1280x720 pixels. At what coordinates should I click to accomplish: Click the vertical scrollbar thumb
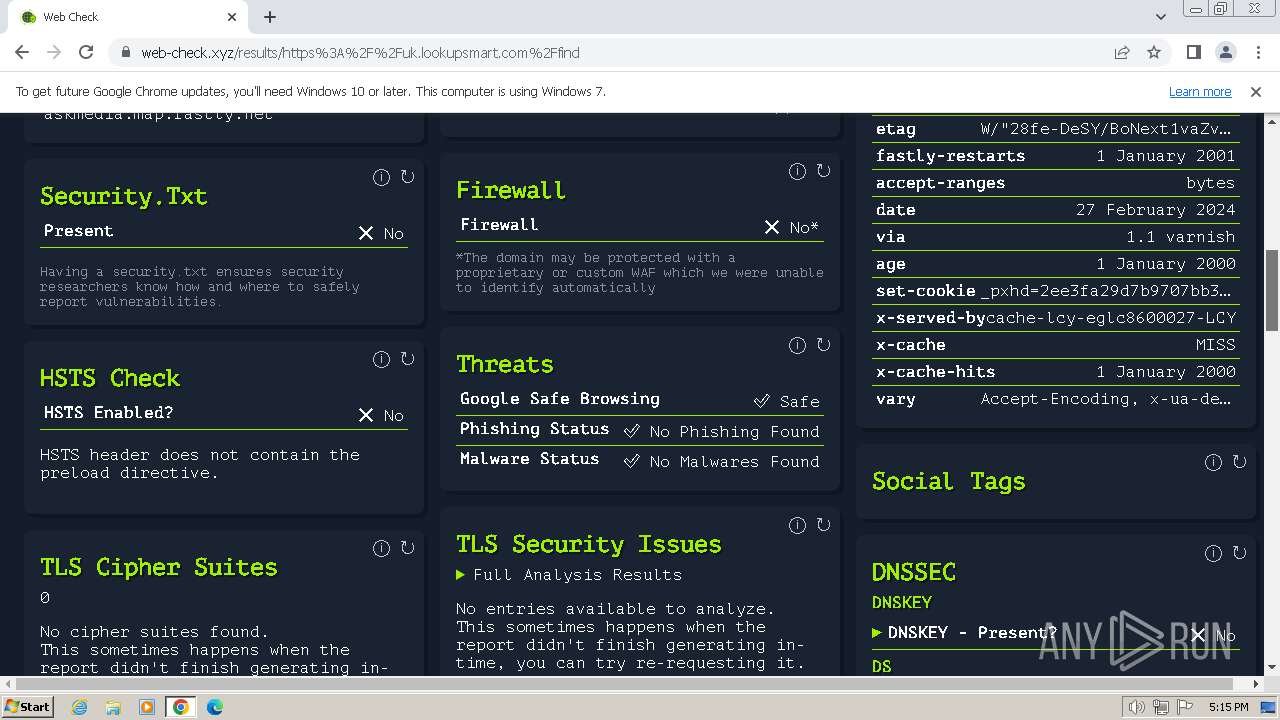coord(1272,290)
